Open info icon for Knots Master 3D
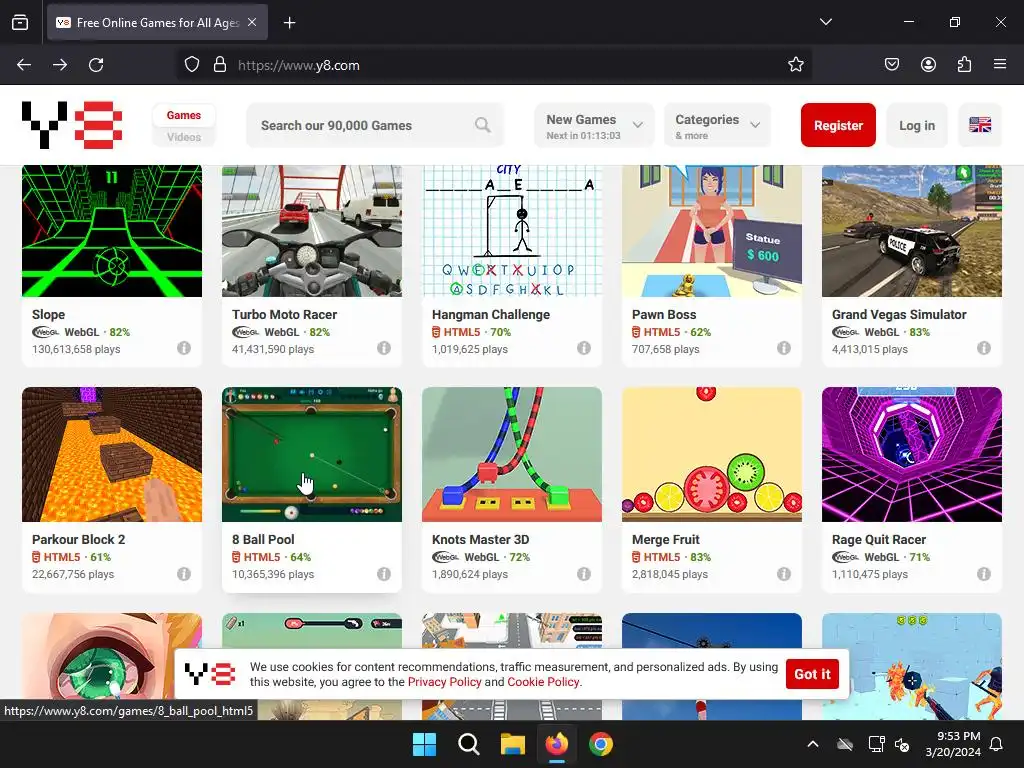The width and height of the screenshot is (1024, 768). 584,573
